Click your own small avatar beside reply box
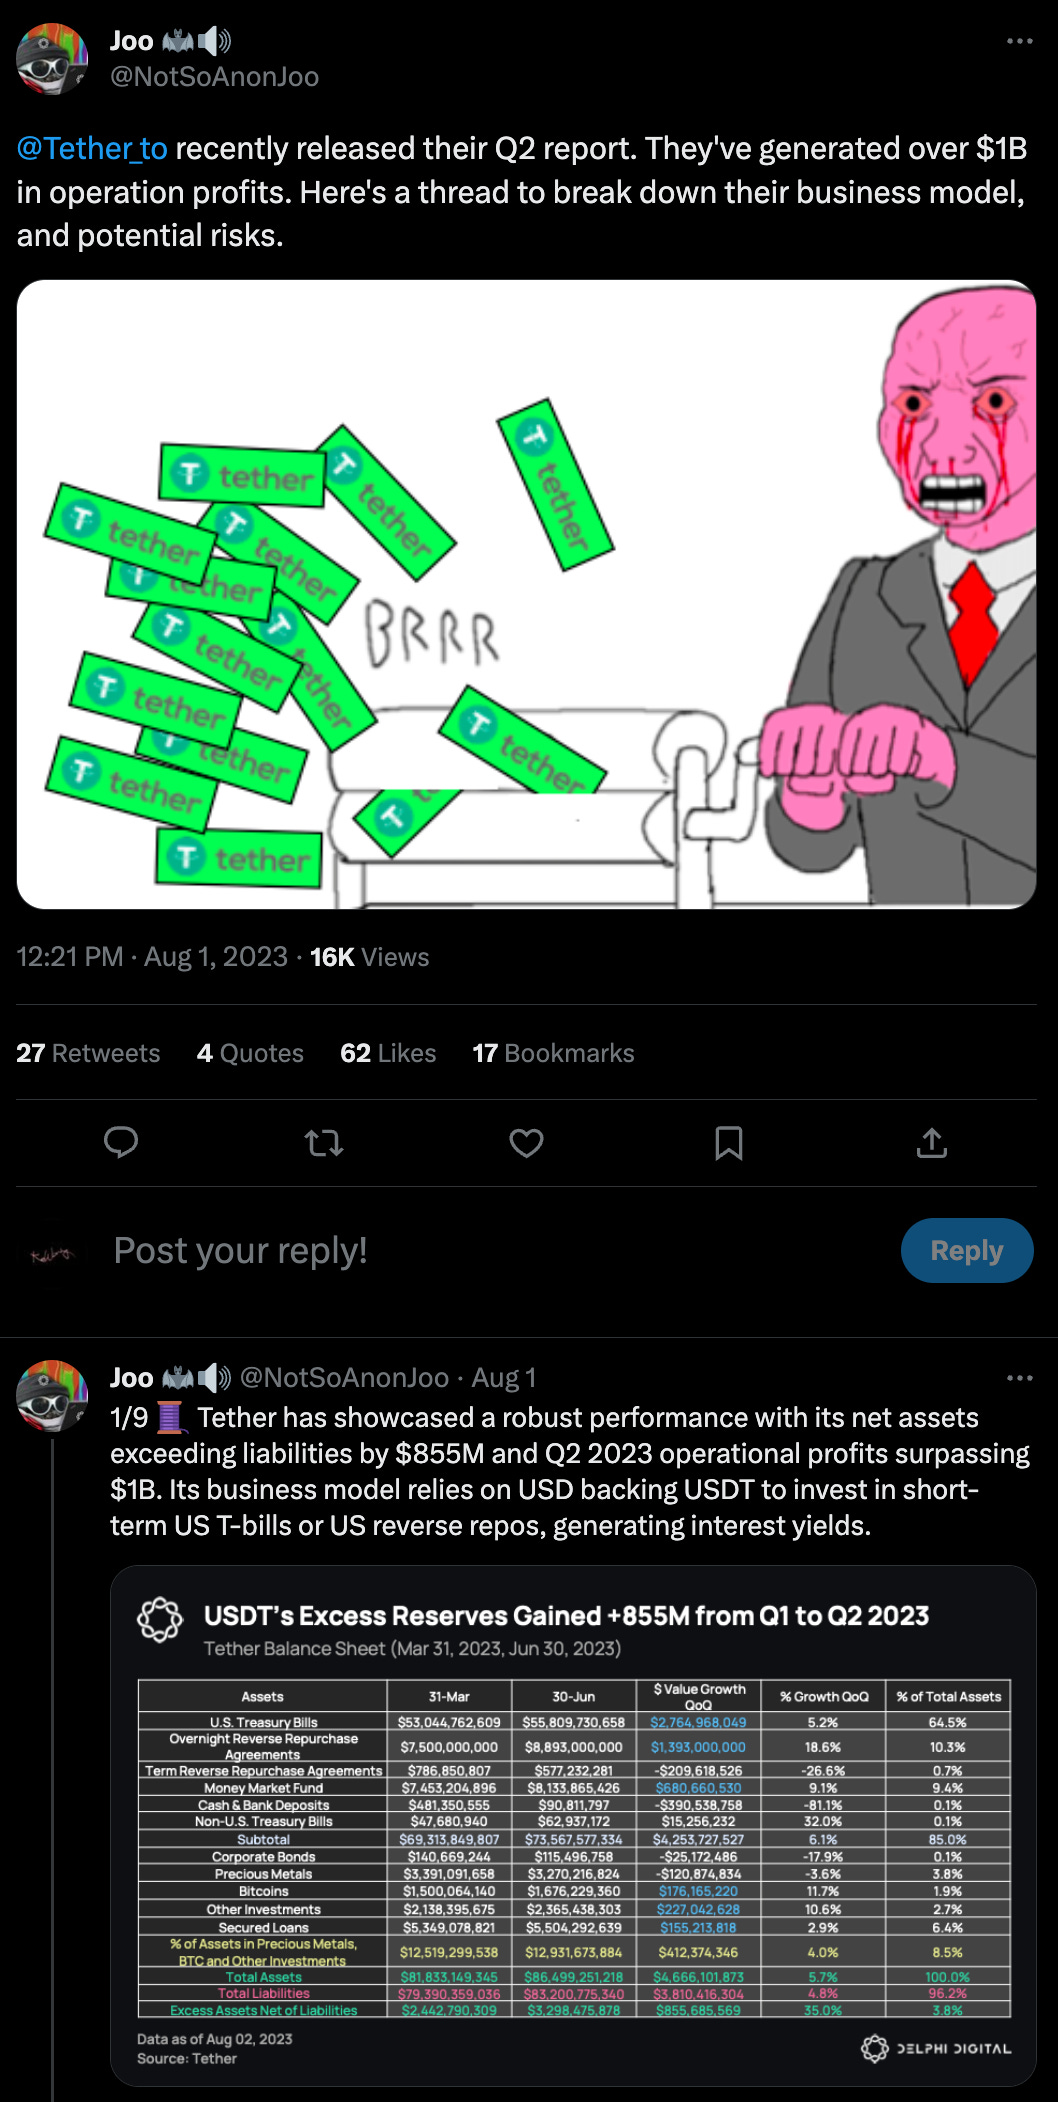Image resolution: width=1058 pixels, height=2102 pixels. coord(52,1251)
